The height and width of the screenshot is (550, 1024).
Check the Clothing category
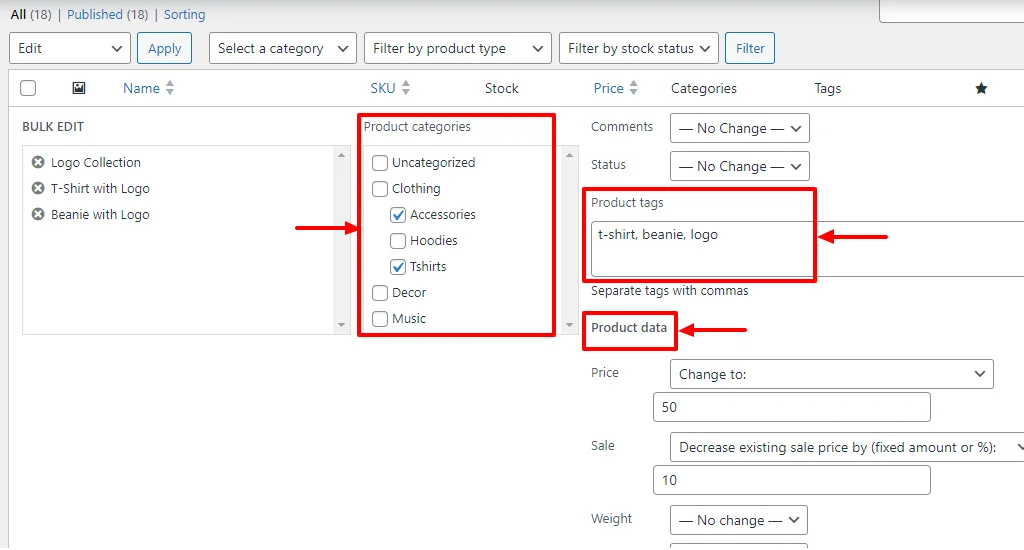click(379, 188)
